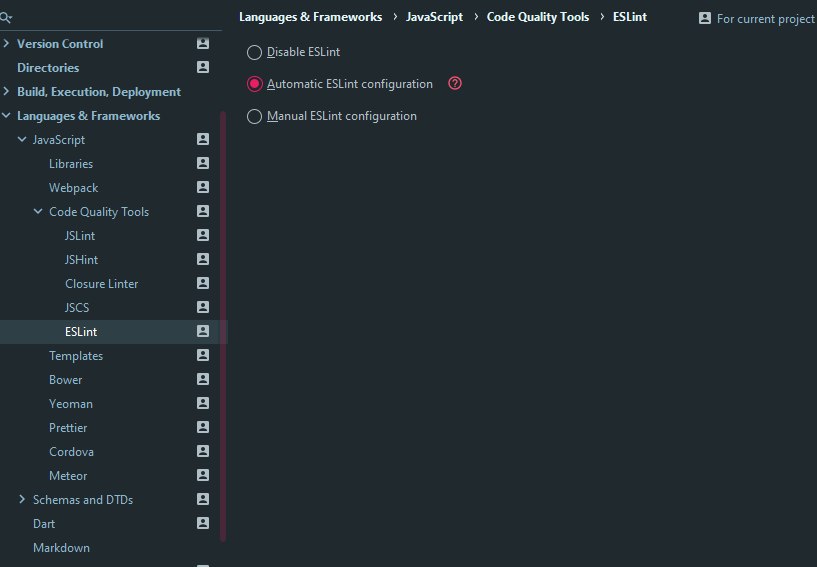Open the Prettier settings page

(x=68, y=427)
